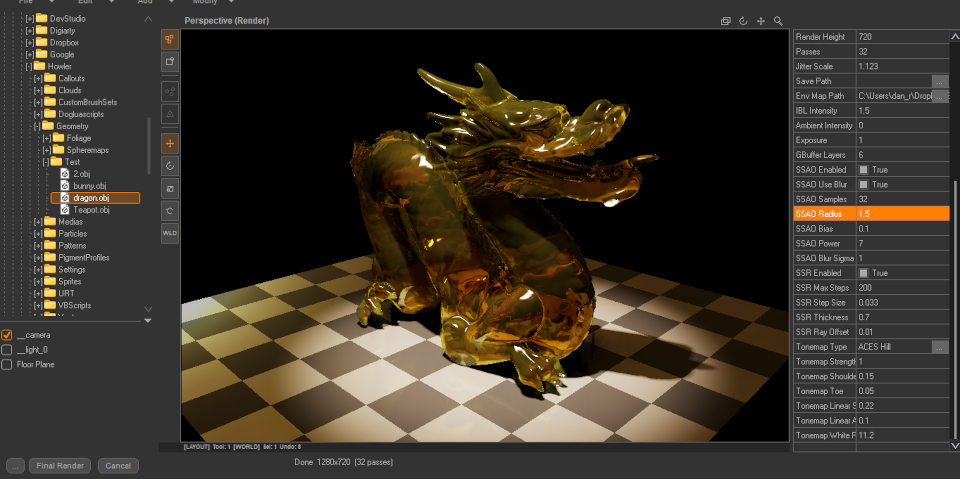The width and height of the screenshot is (960, 480).
Task: Enable the Floor Plane checkbox
Action: [7, 364]
